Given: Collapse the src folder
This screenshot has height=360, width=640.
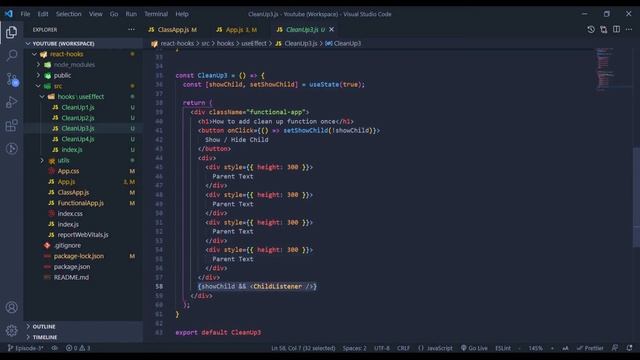Looking at the screenshot, I should point(58,86).
